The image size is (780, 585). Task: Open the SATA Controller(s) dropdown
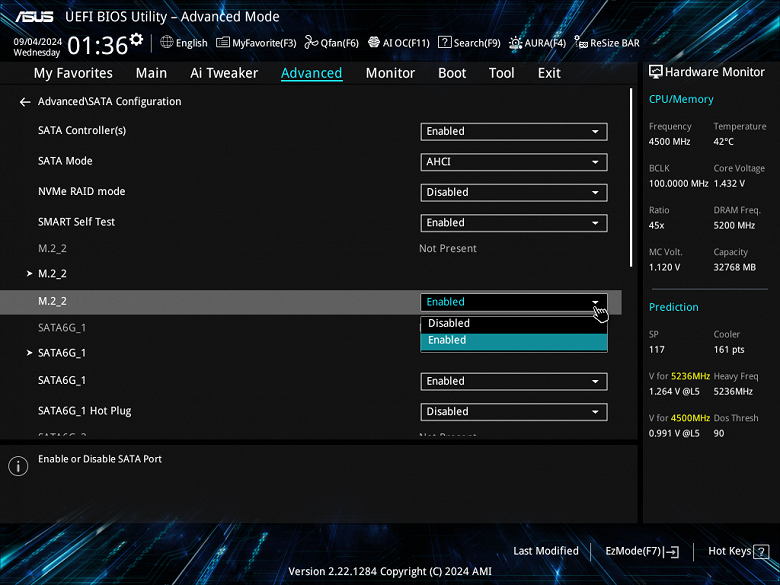(514, 131)
